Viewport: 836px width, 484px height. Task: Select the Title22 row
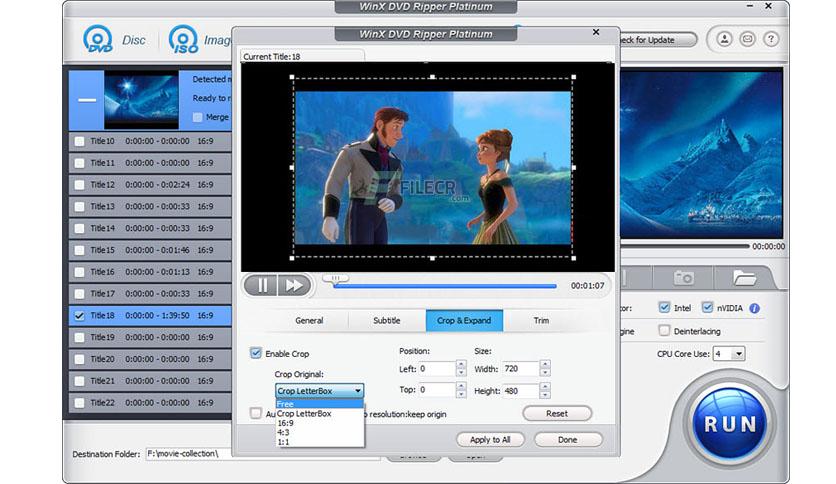coord(150,403)
